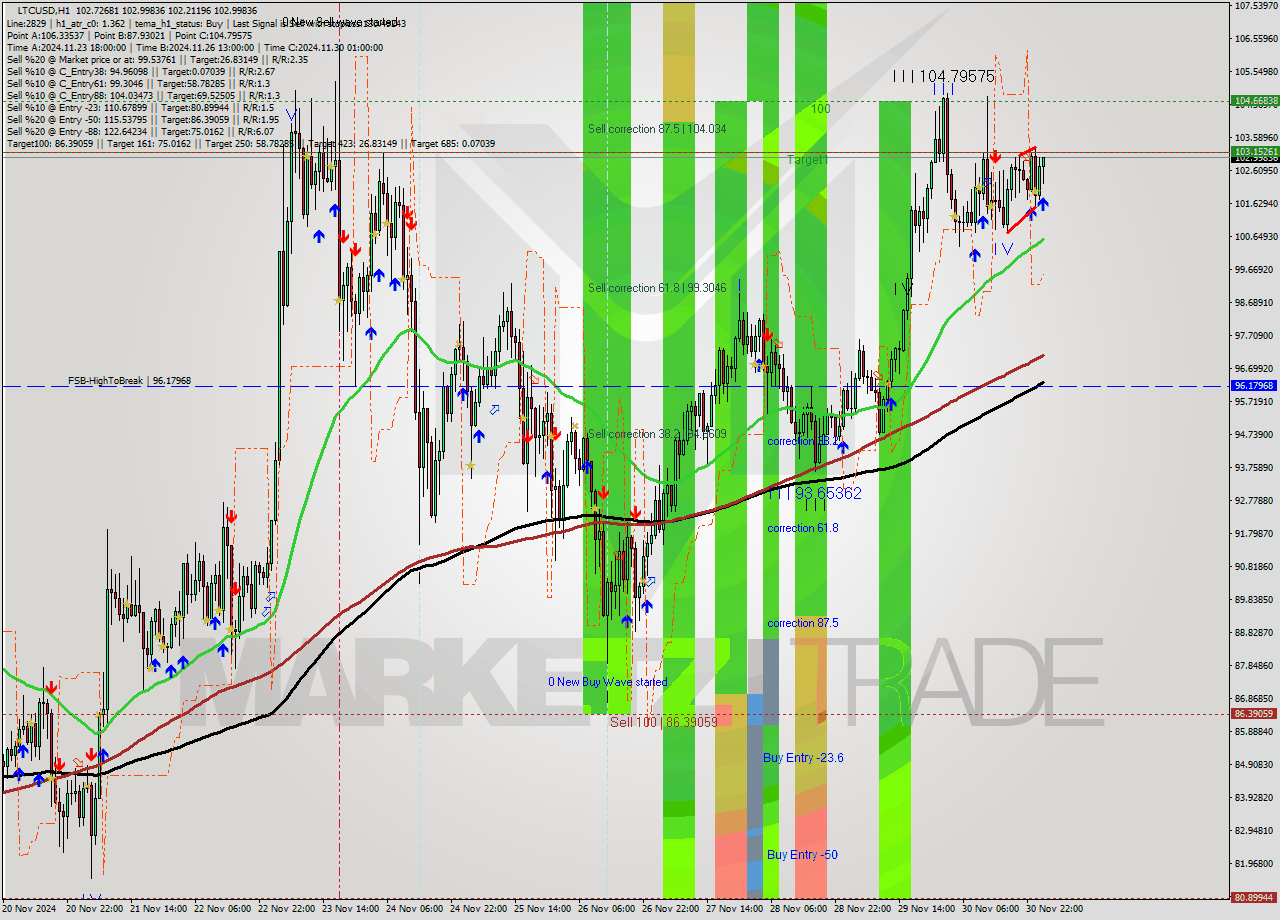1280x920 pixels.
Task: Select the 100.64930 price axis value
Action: 1256,237
